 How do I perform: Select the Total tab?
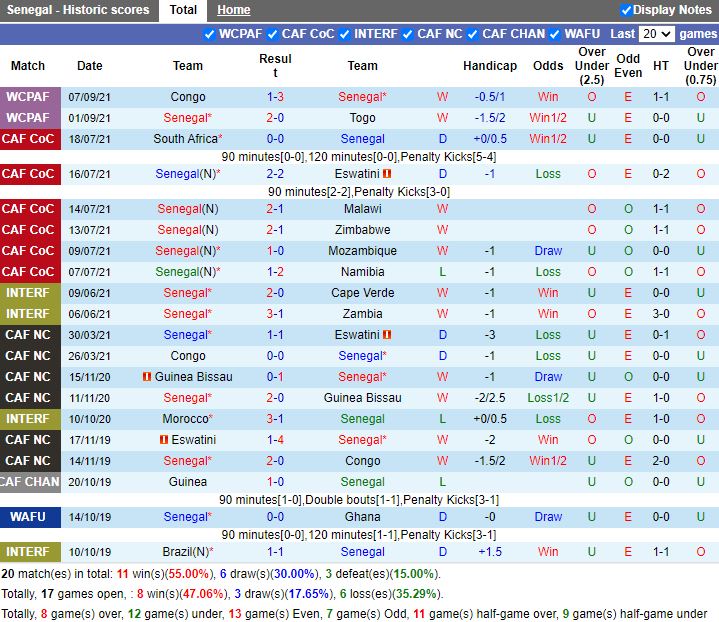[183, 10]
